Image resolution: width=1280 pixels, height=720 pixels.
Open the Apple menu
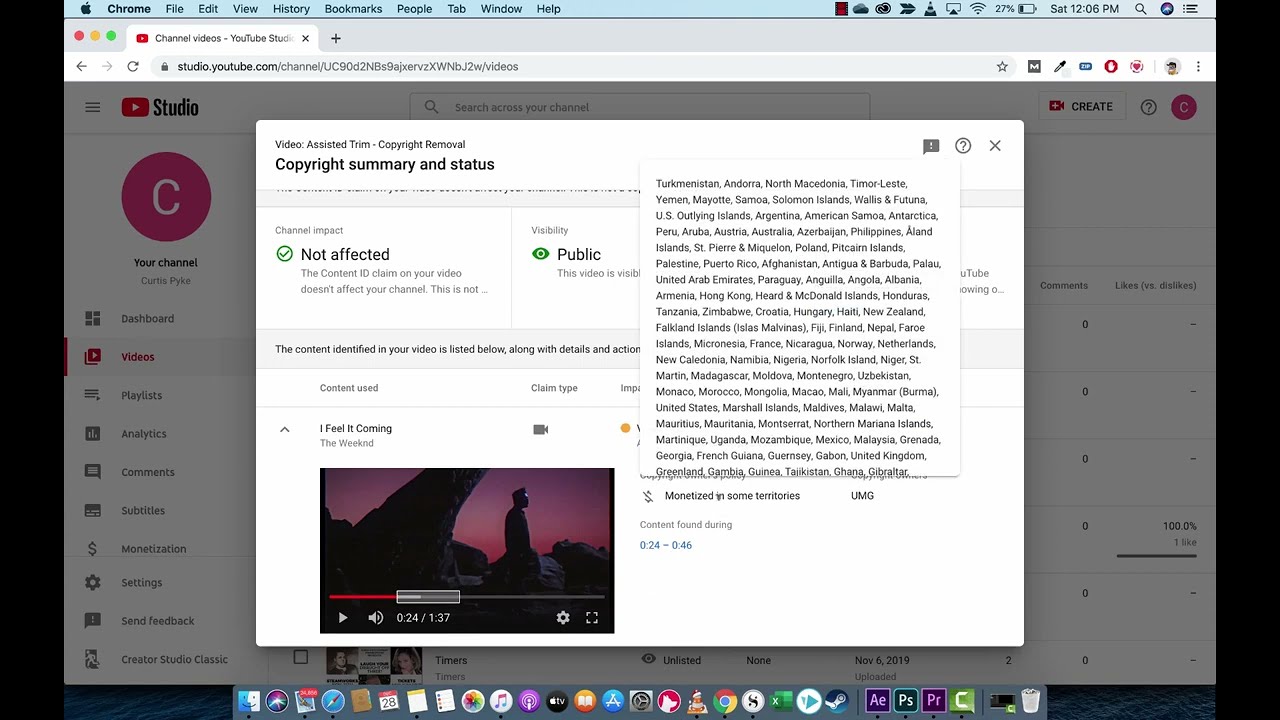pyautogui.click(x=86, y=9)
